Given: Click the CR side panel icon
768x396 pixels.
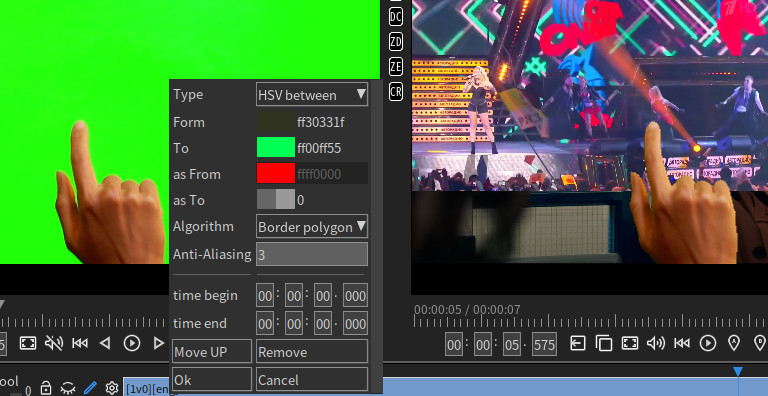Looking at the screenshot, I should click(x=396, y=92).
